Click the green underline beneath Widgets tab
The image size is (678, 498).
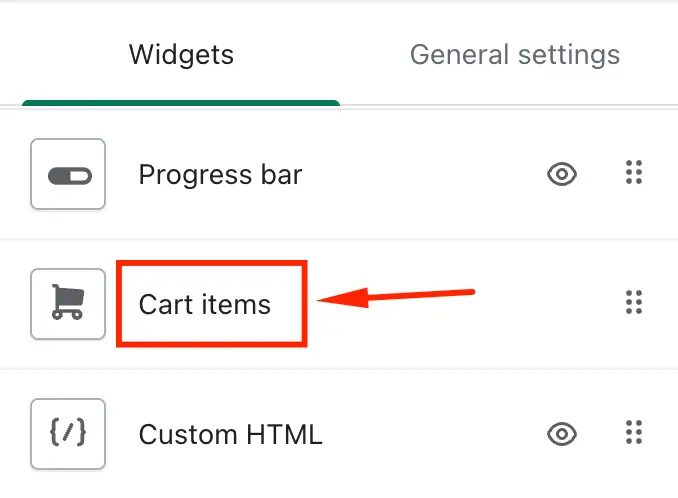click(x=181, y=103)
